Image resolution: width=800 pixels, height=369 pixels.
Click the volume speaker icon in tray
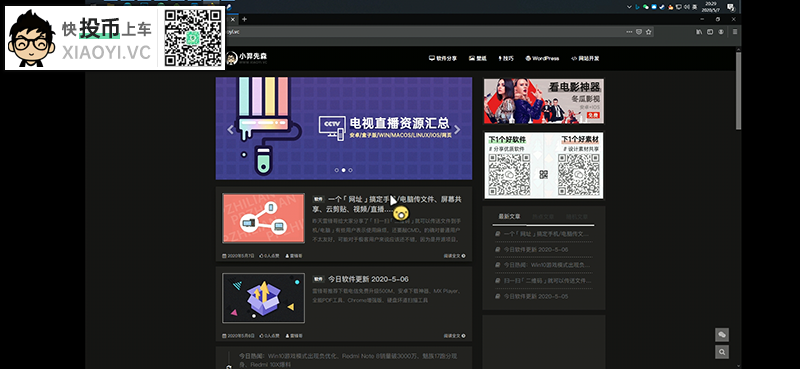click(688, 7)
